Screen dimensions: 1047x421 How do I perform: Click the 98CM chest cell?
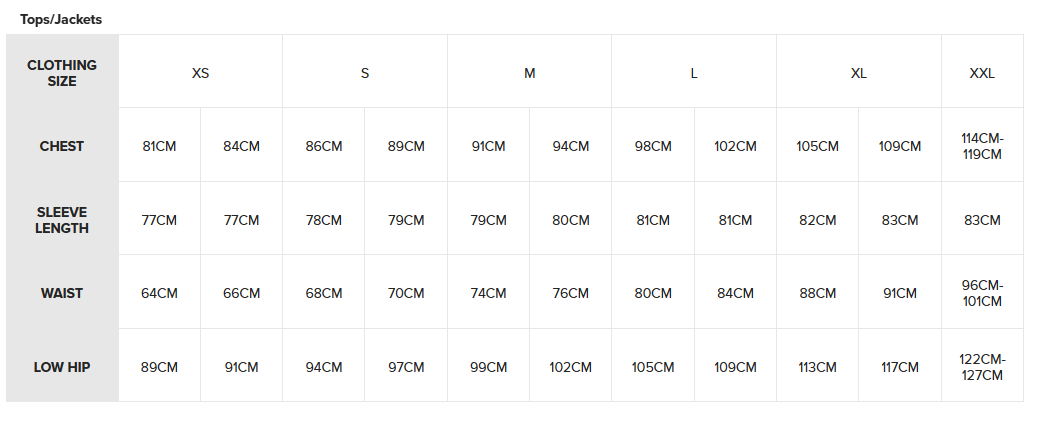[x=653, y=146]
